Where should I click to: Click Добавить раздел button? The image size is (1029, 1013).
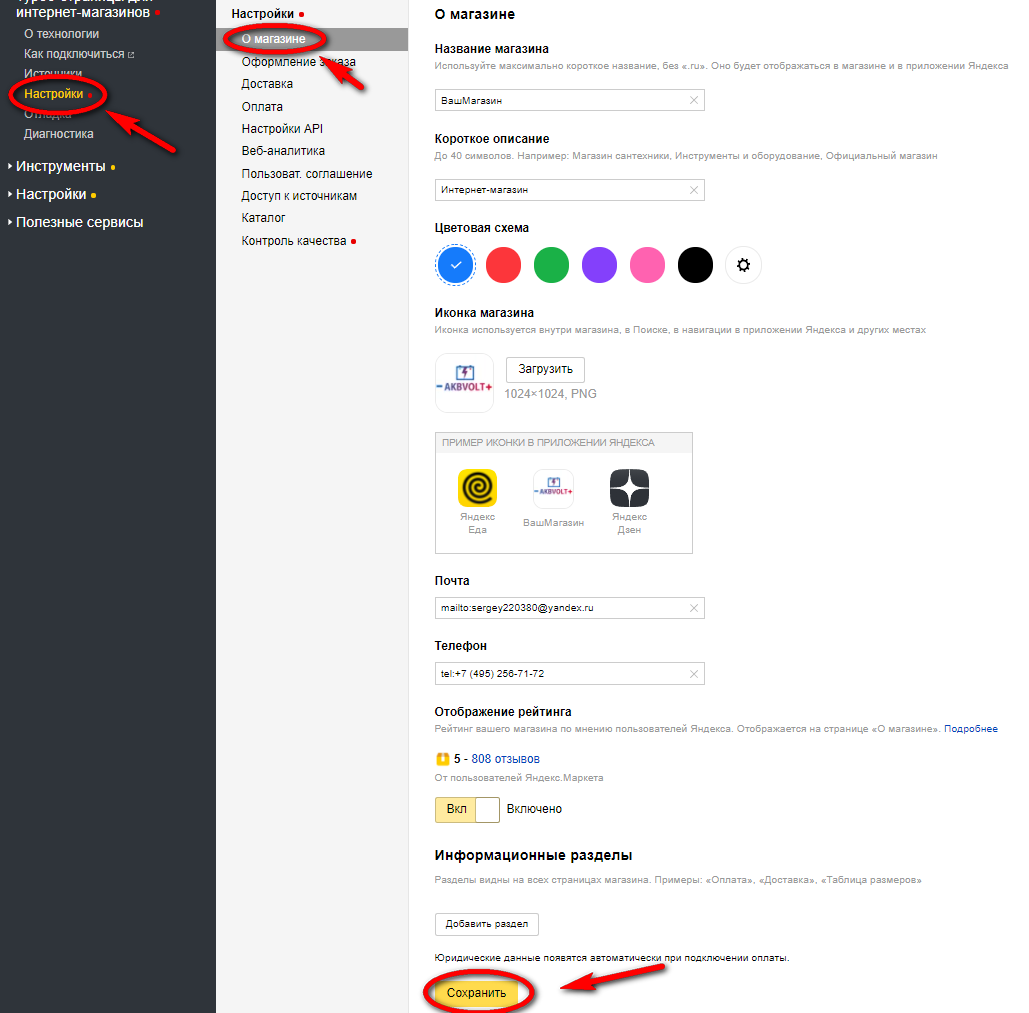pyautogui.click(x=486, y=924)
